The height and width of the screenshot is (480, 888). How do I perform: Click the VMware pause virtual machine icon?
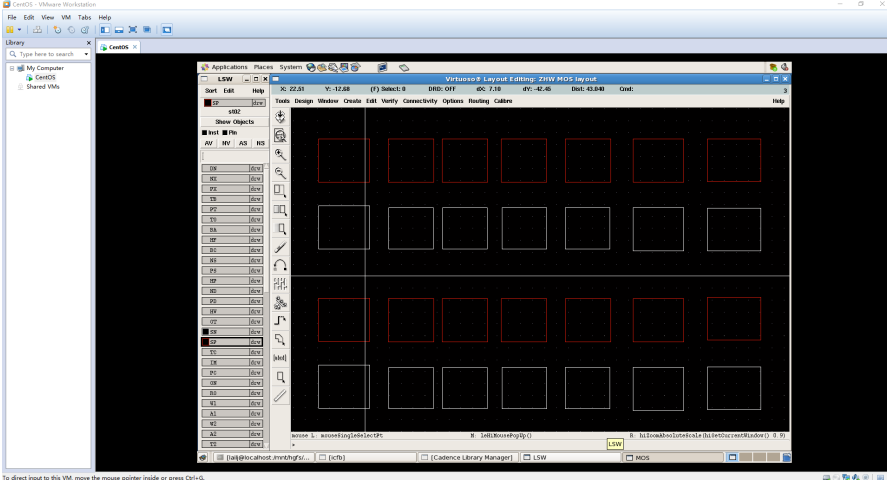click(x=10, y=29)
